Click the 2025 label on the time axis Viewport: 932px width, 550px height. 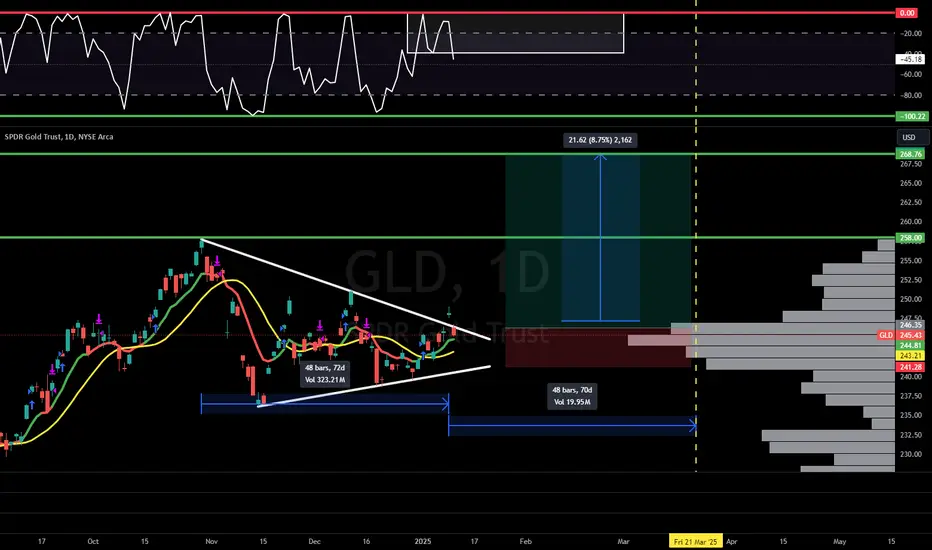click(423, 542)
